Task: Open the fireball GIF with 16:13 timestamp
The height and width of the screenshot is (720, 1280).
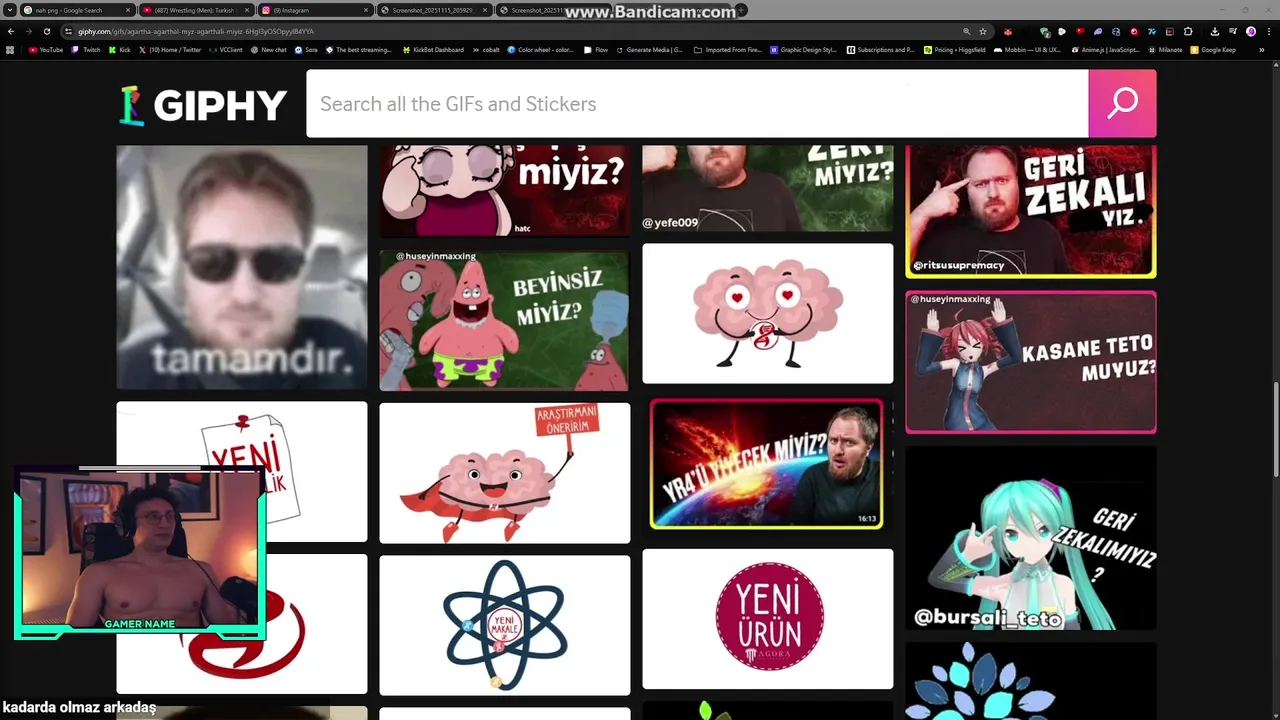Action: coord(767,464)
